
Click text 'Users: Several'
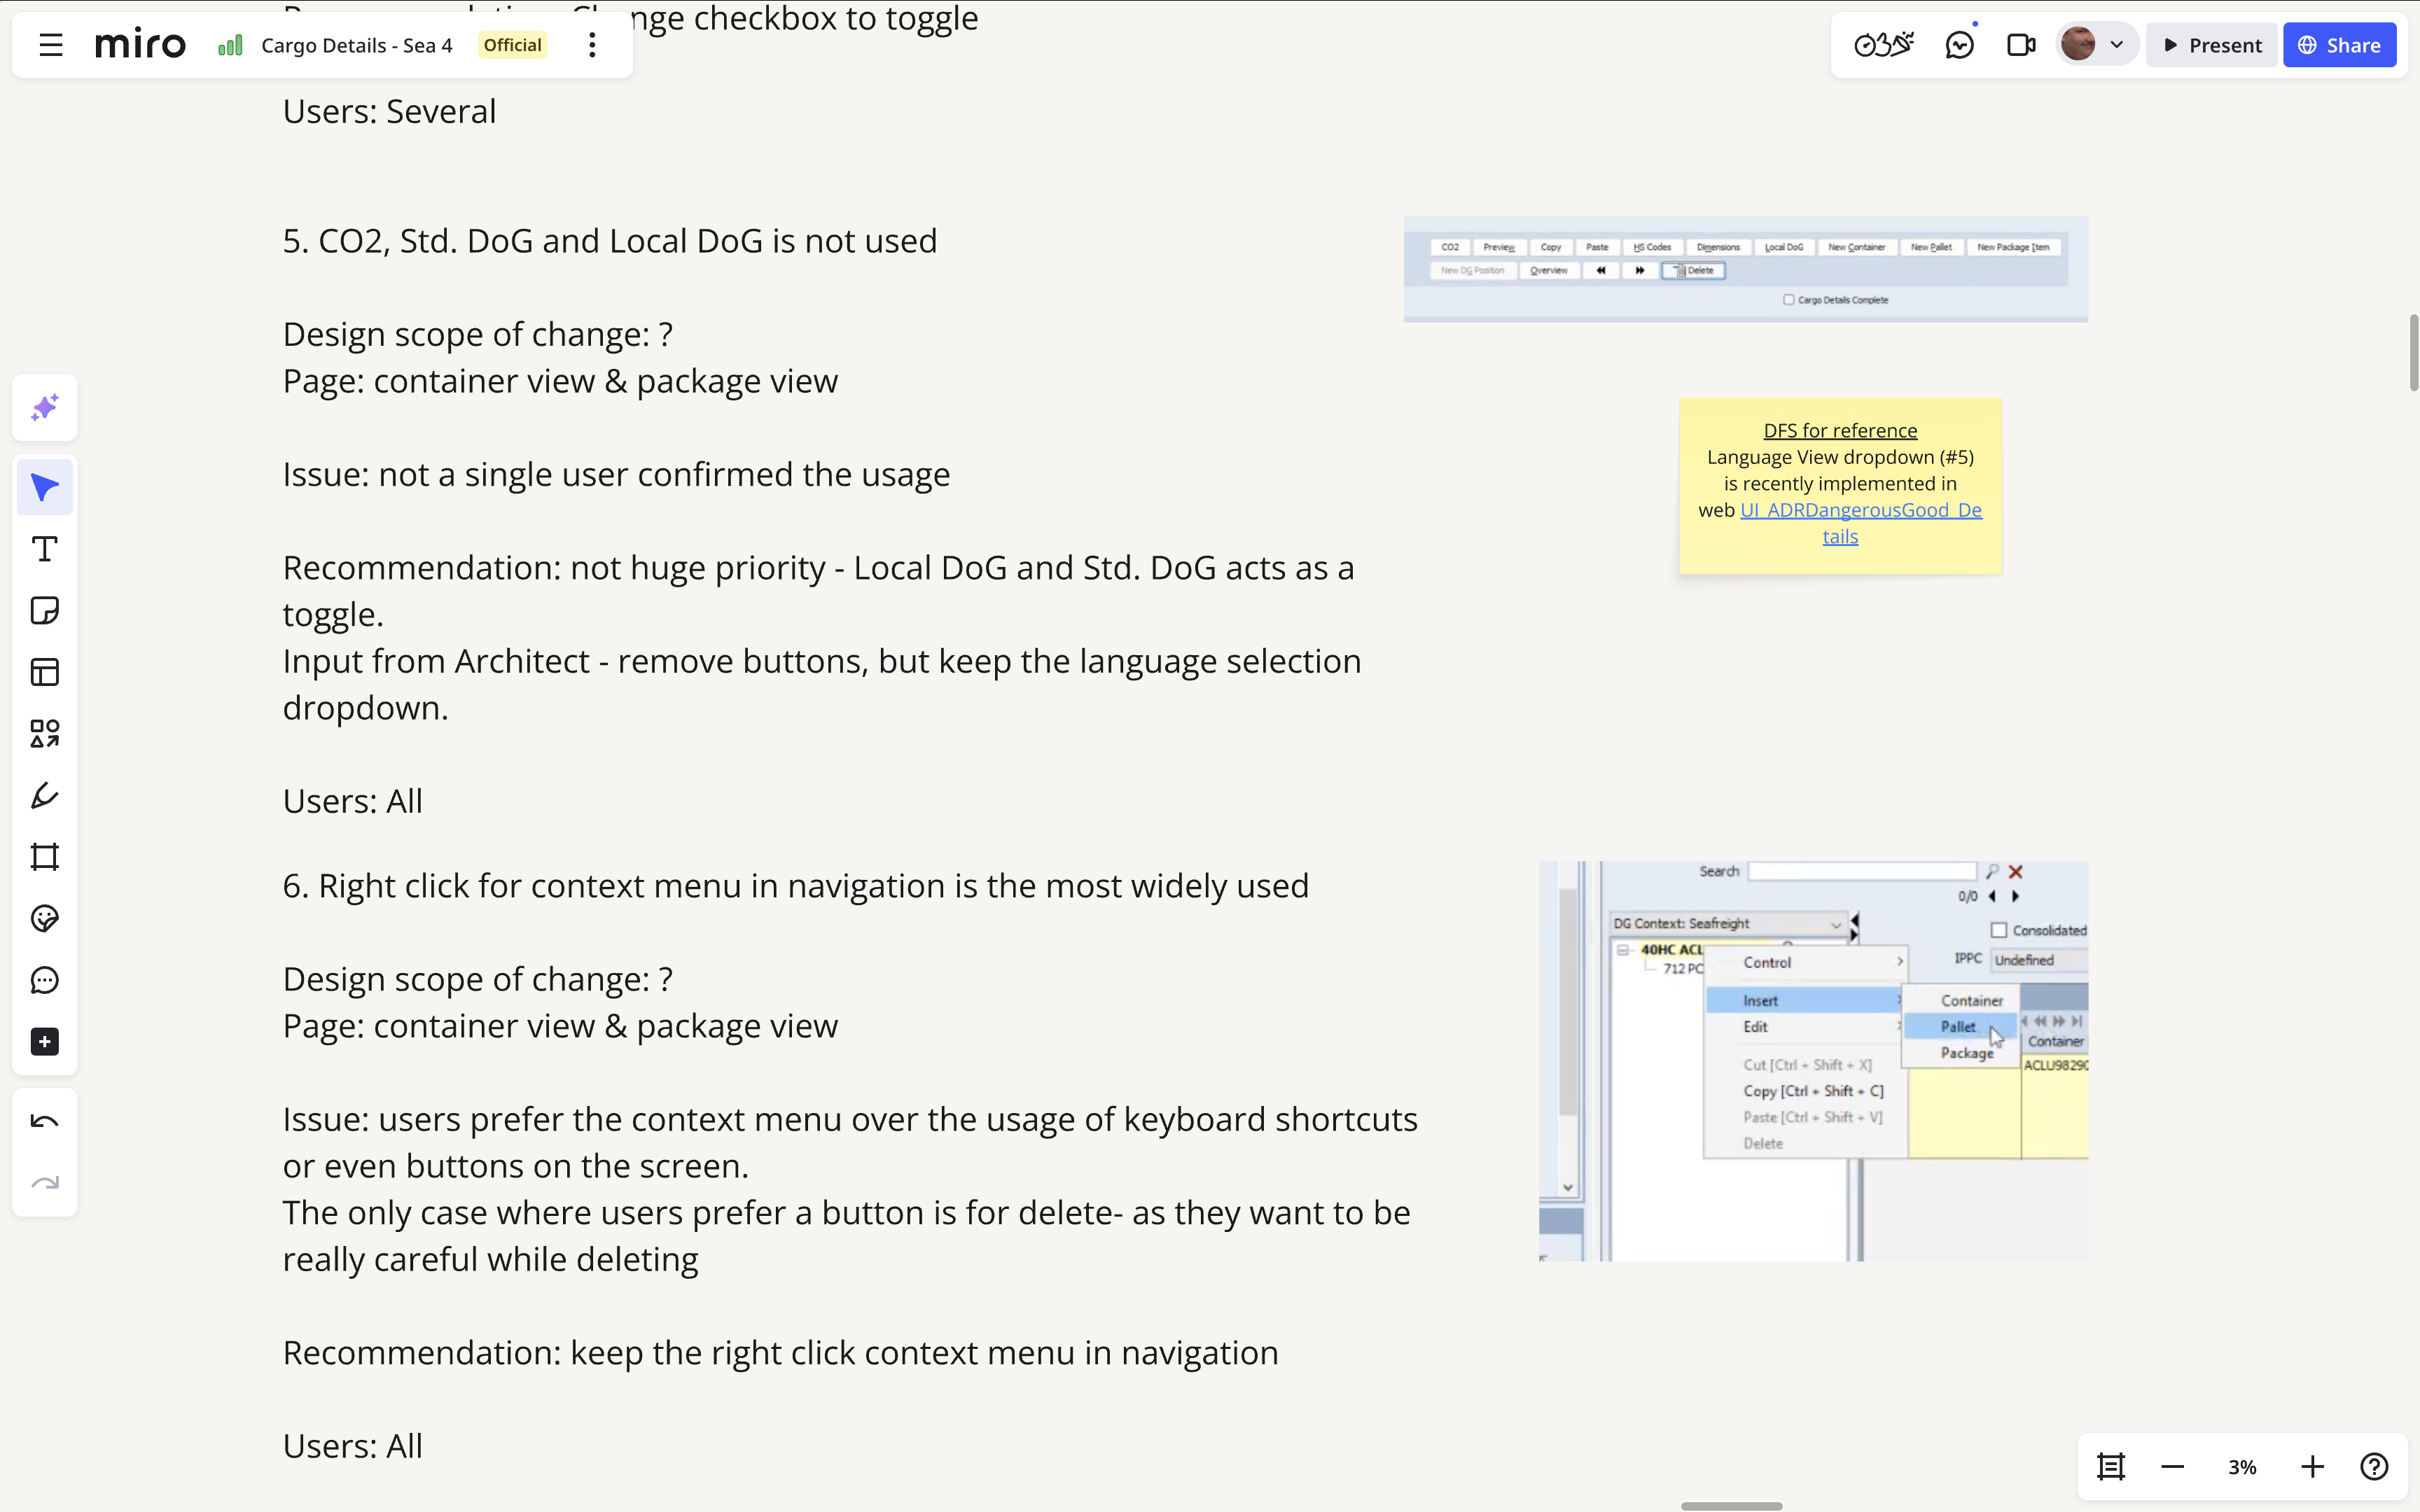[x=389, y=112]
